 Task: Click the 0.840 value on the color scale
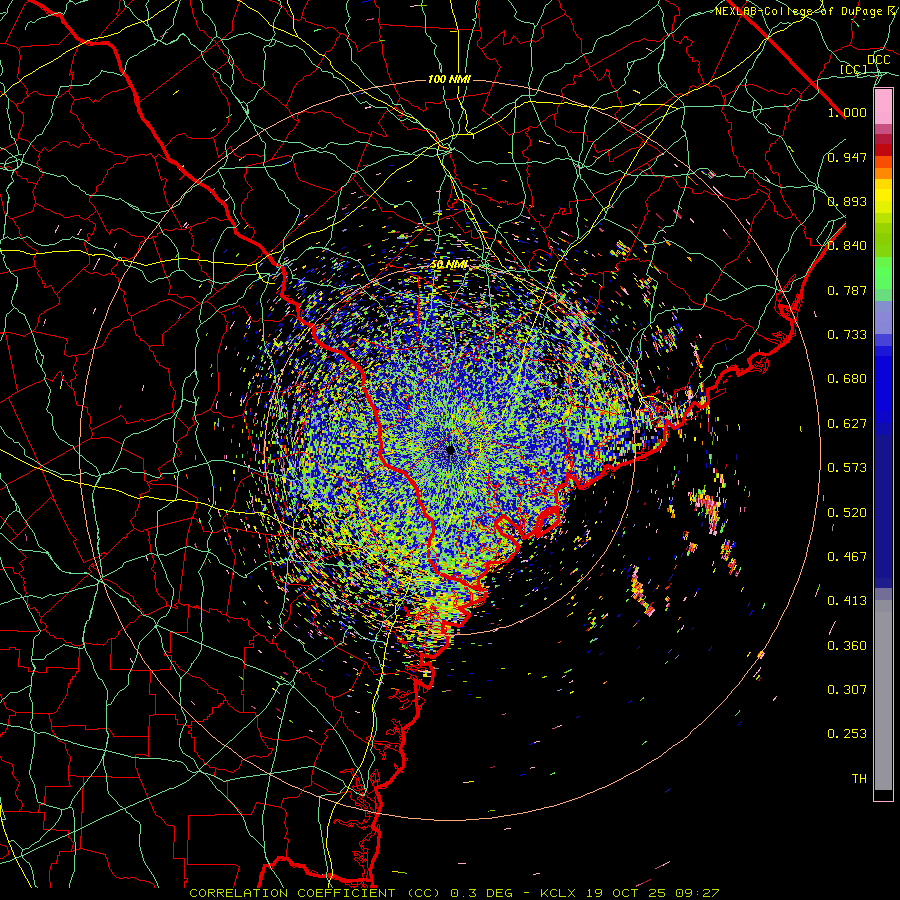(847, 246)
